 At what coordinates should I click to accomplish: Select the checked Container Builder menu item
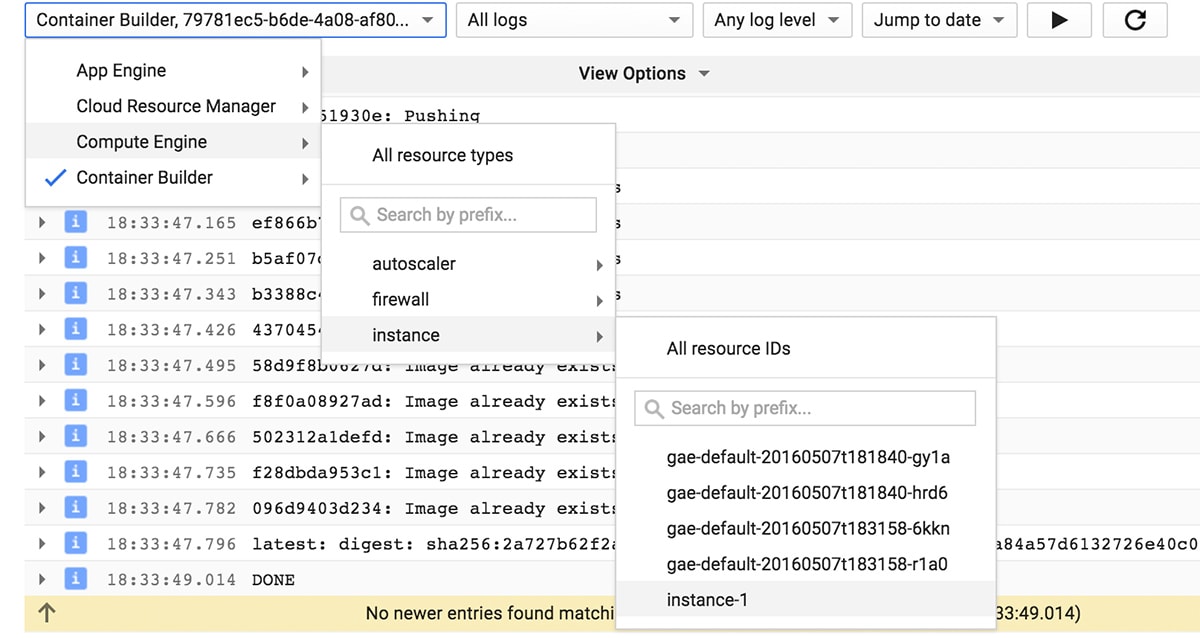[x=173, y=178]
